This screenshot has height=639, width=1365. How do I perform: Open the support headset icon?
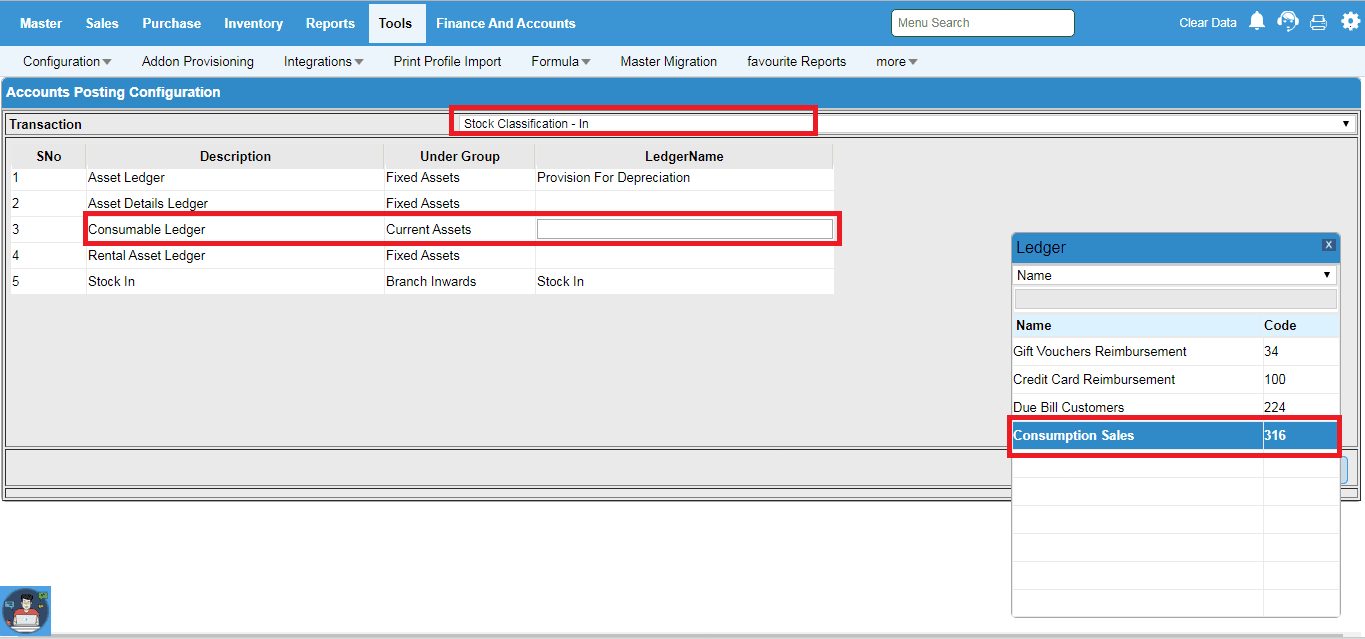pos(1288,21)
